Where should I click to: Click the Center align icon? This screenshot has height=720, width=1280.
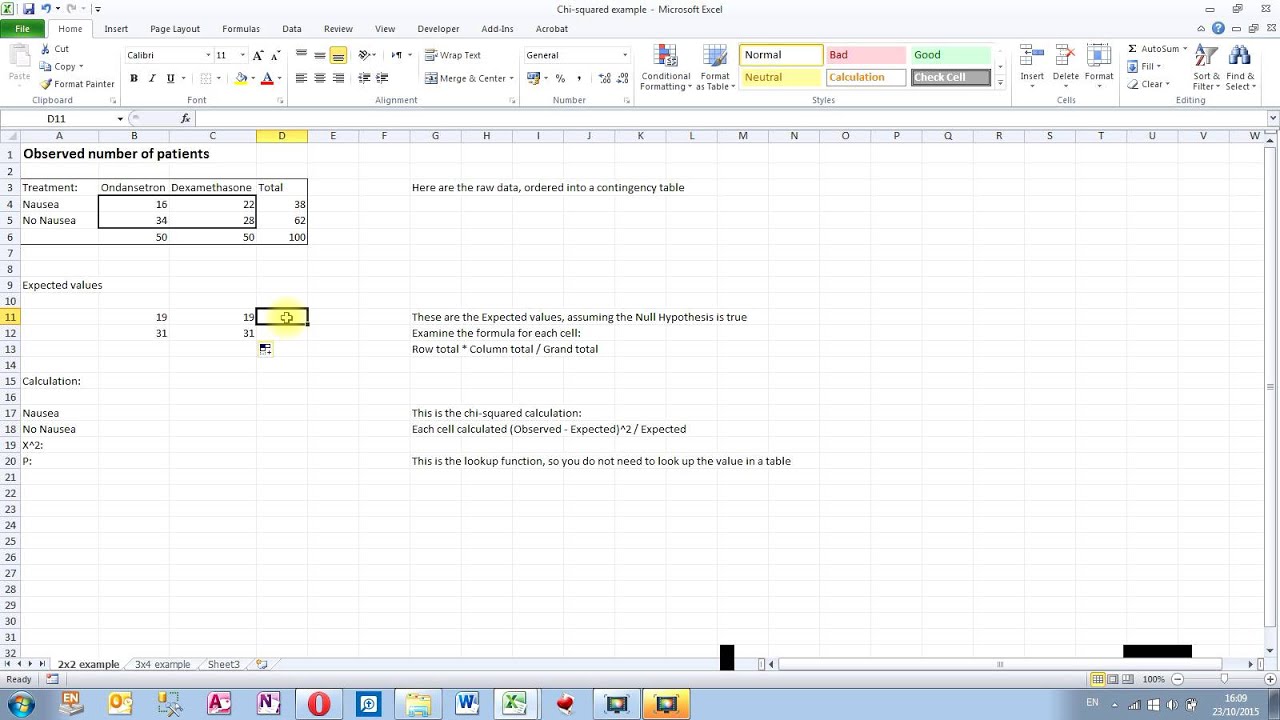[x=320, y=78]
